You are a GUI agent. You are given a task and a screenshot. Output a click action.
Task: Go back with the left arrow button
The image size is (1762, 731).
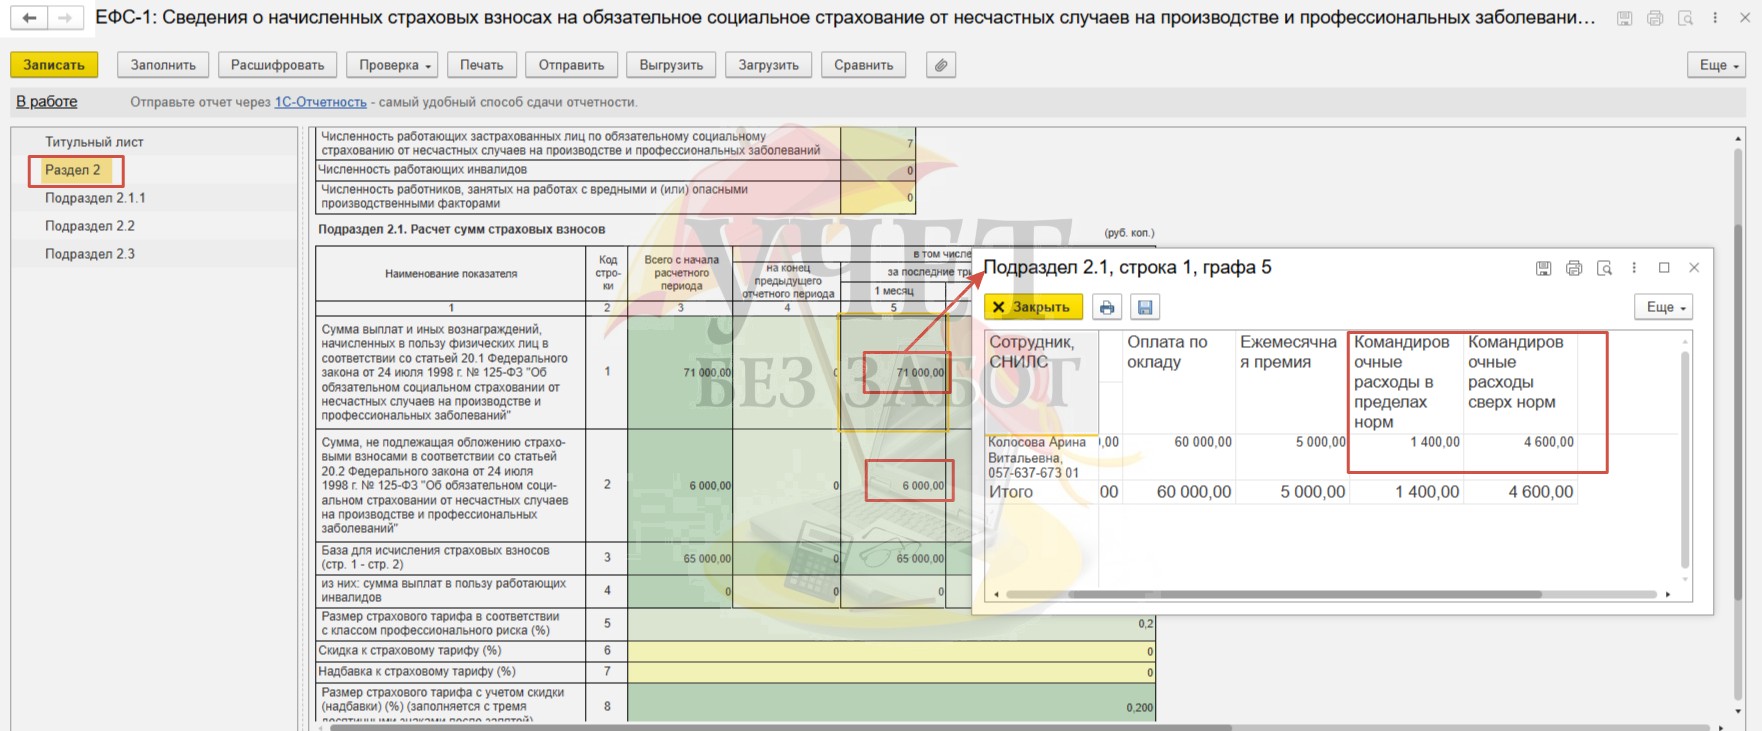(x=30, y=18)
